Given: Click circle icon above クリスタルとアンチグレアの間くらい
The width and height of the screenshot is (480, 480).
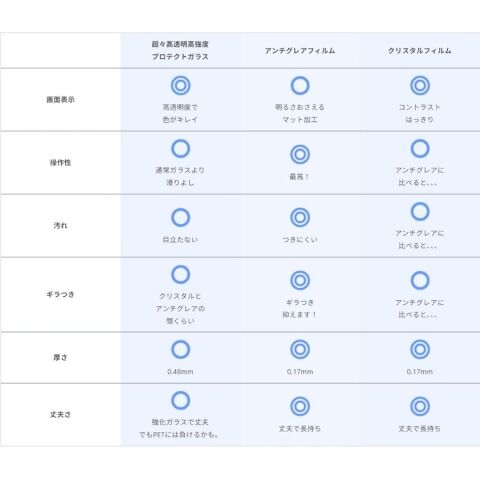Looking at the screenshot, I should [x=180, y=275].
